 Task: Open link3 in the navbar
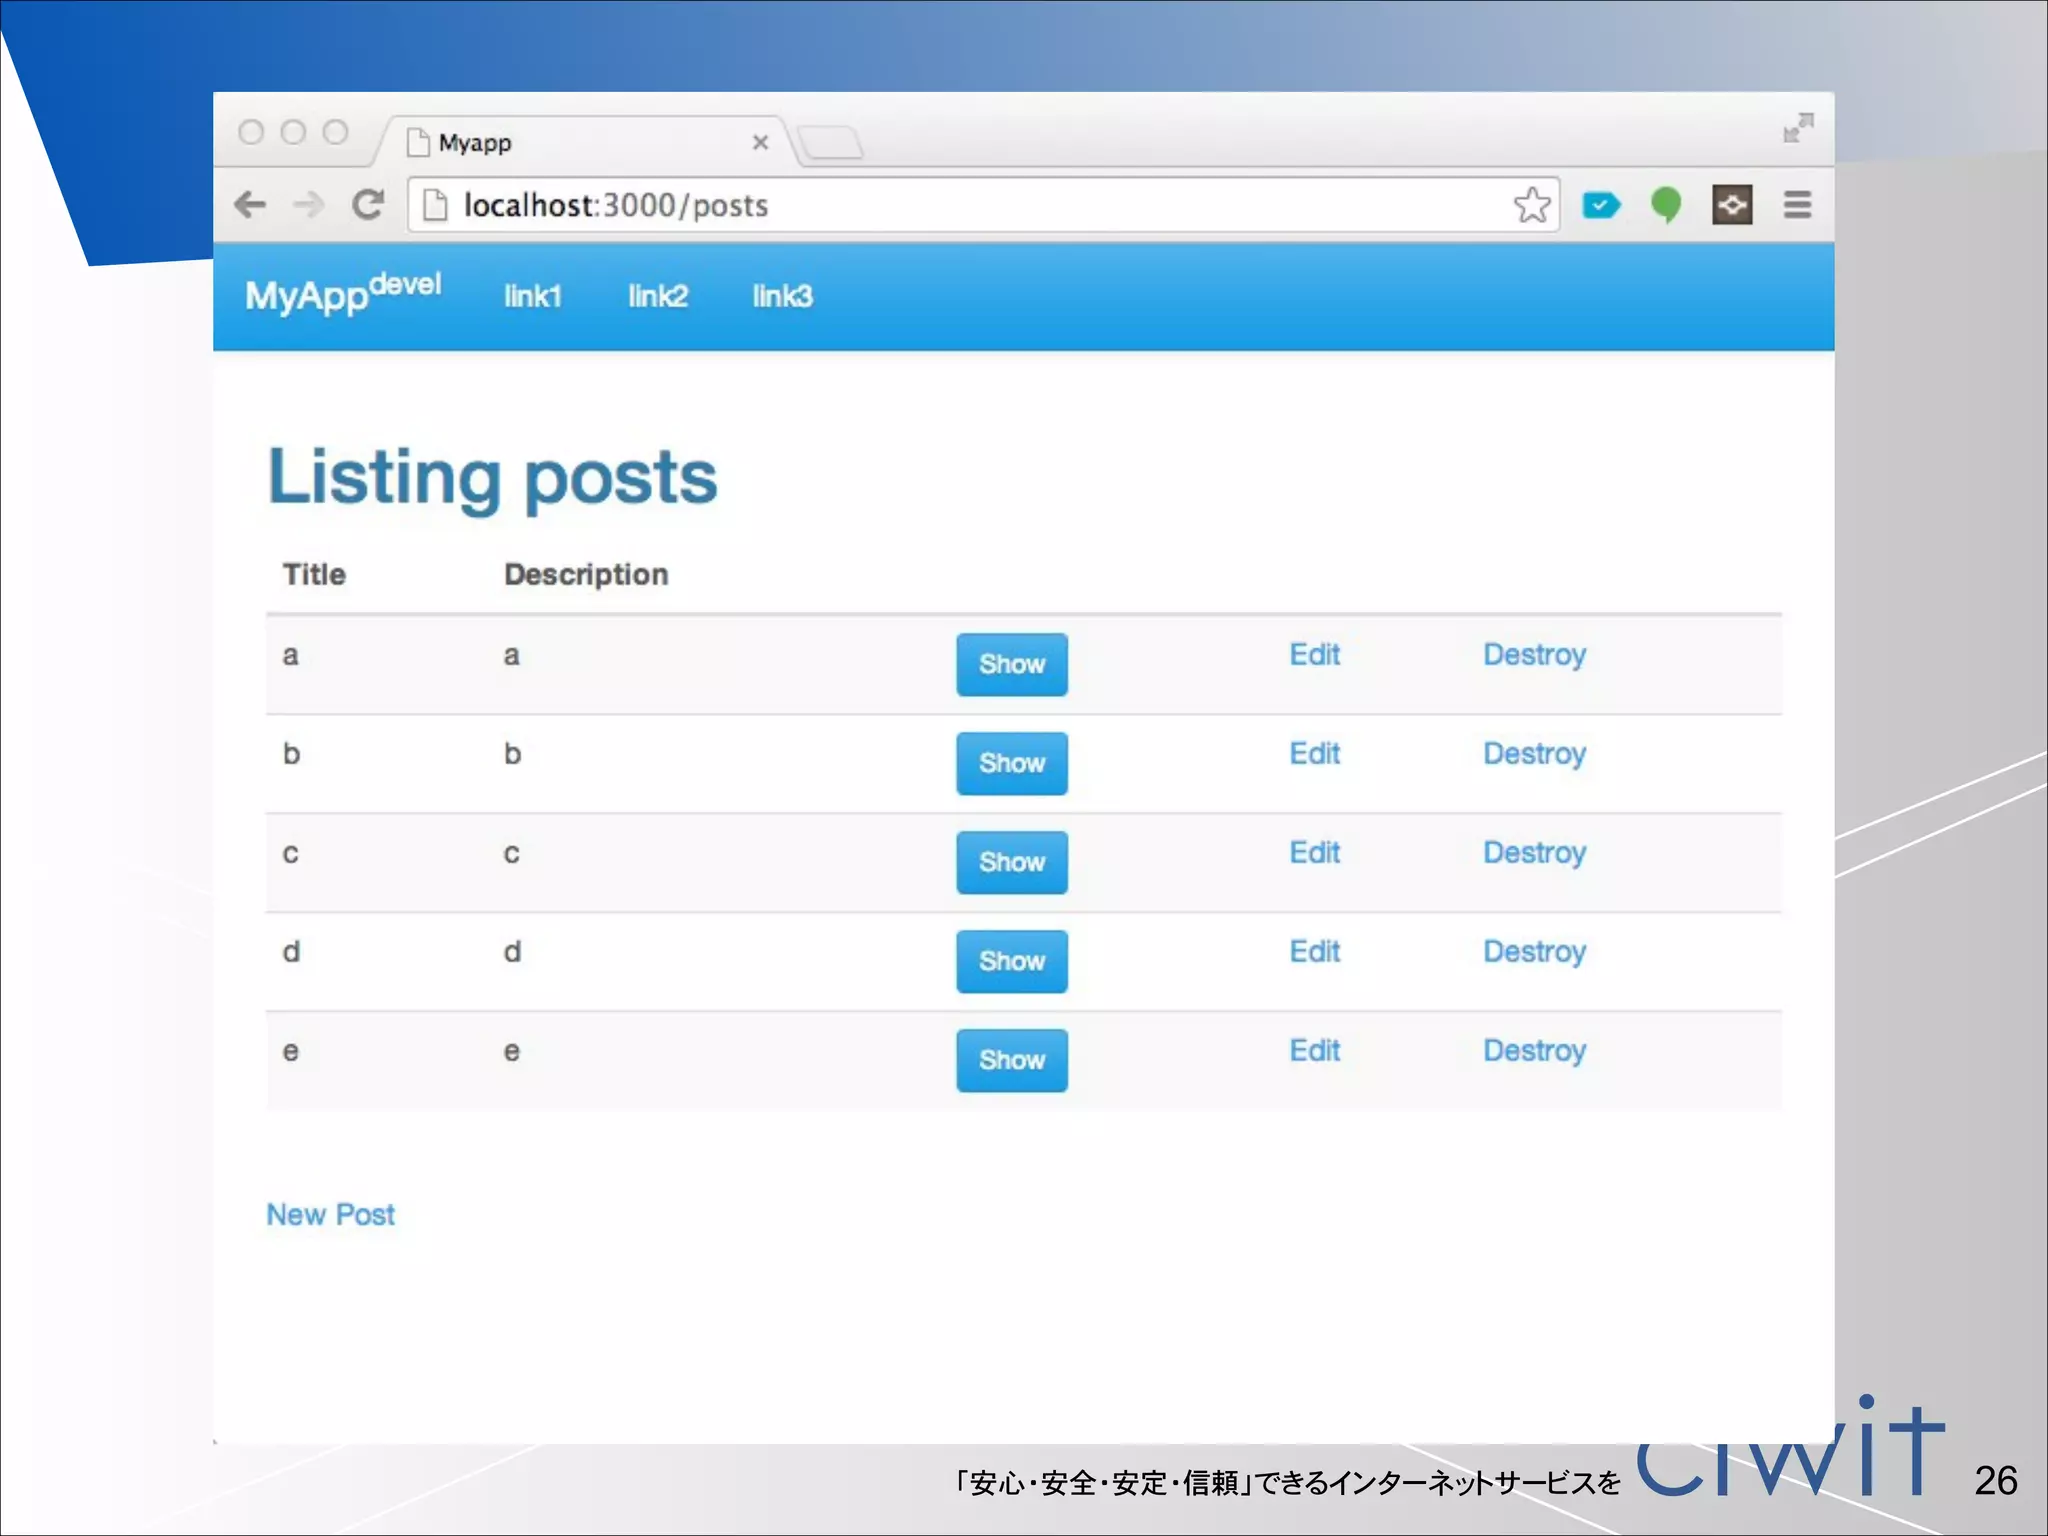click(x=782, y=296)
